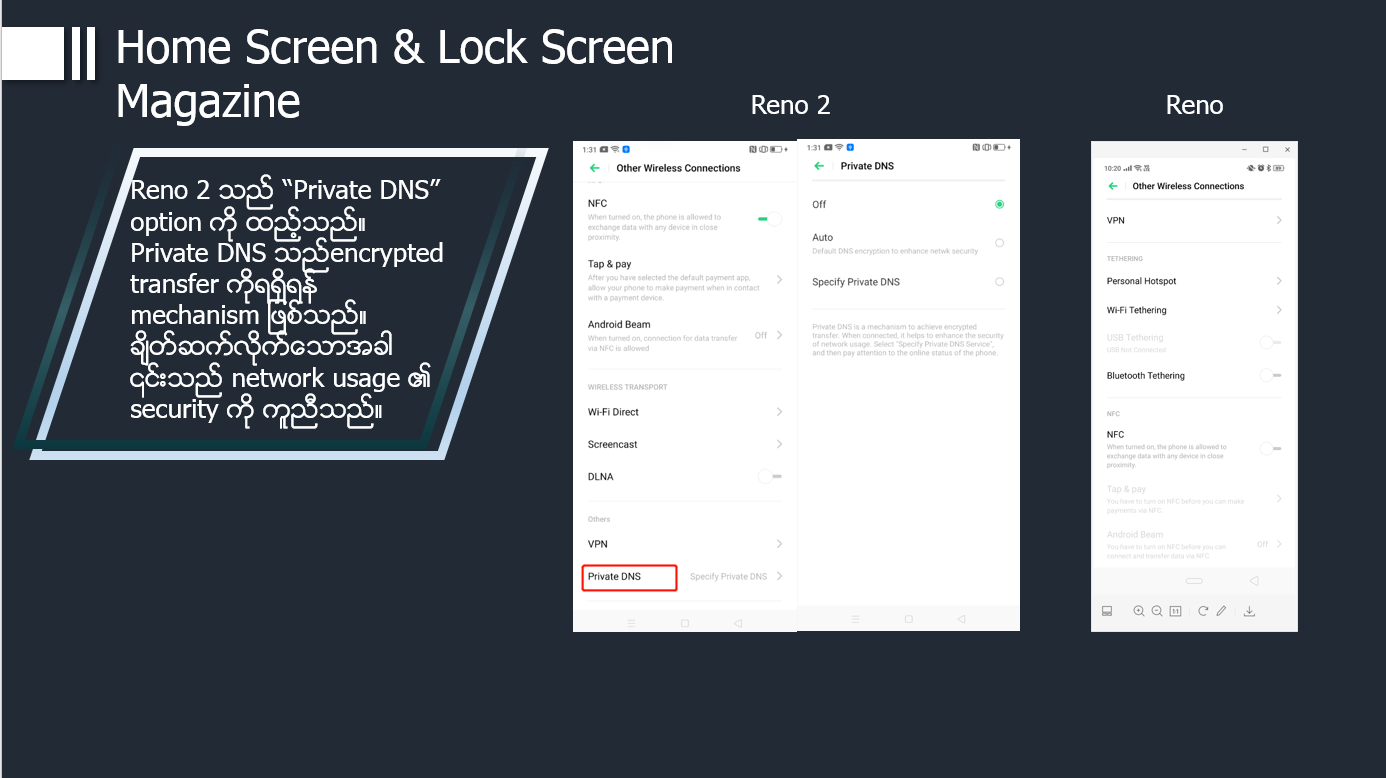Viewport: 1386px width, 778px height.
Task: Open the Wi-Fi Tethering menu entry
Action: [1194, 310]
